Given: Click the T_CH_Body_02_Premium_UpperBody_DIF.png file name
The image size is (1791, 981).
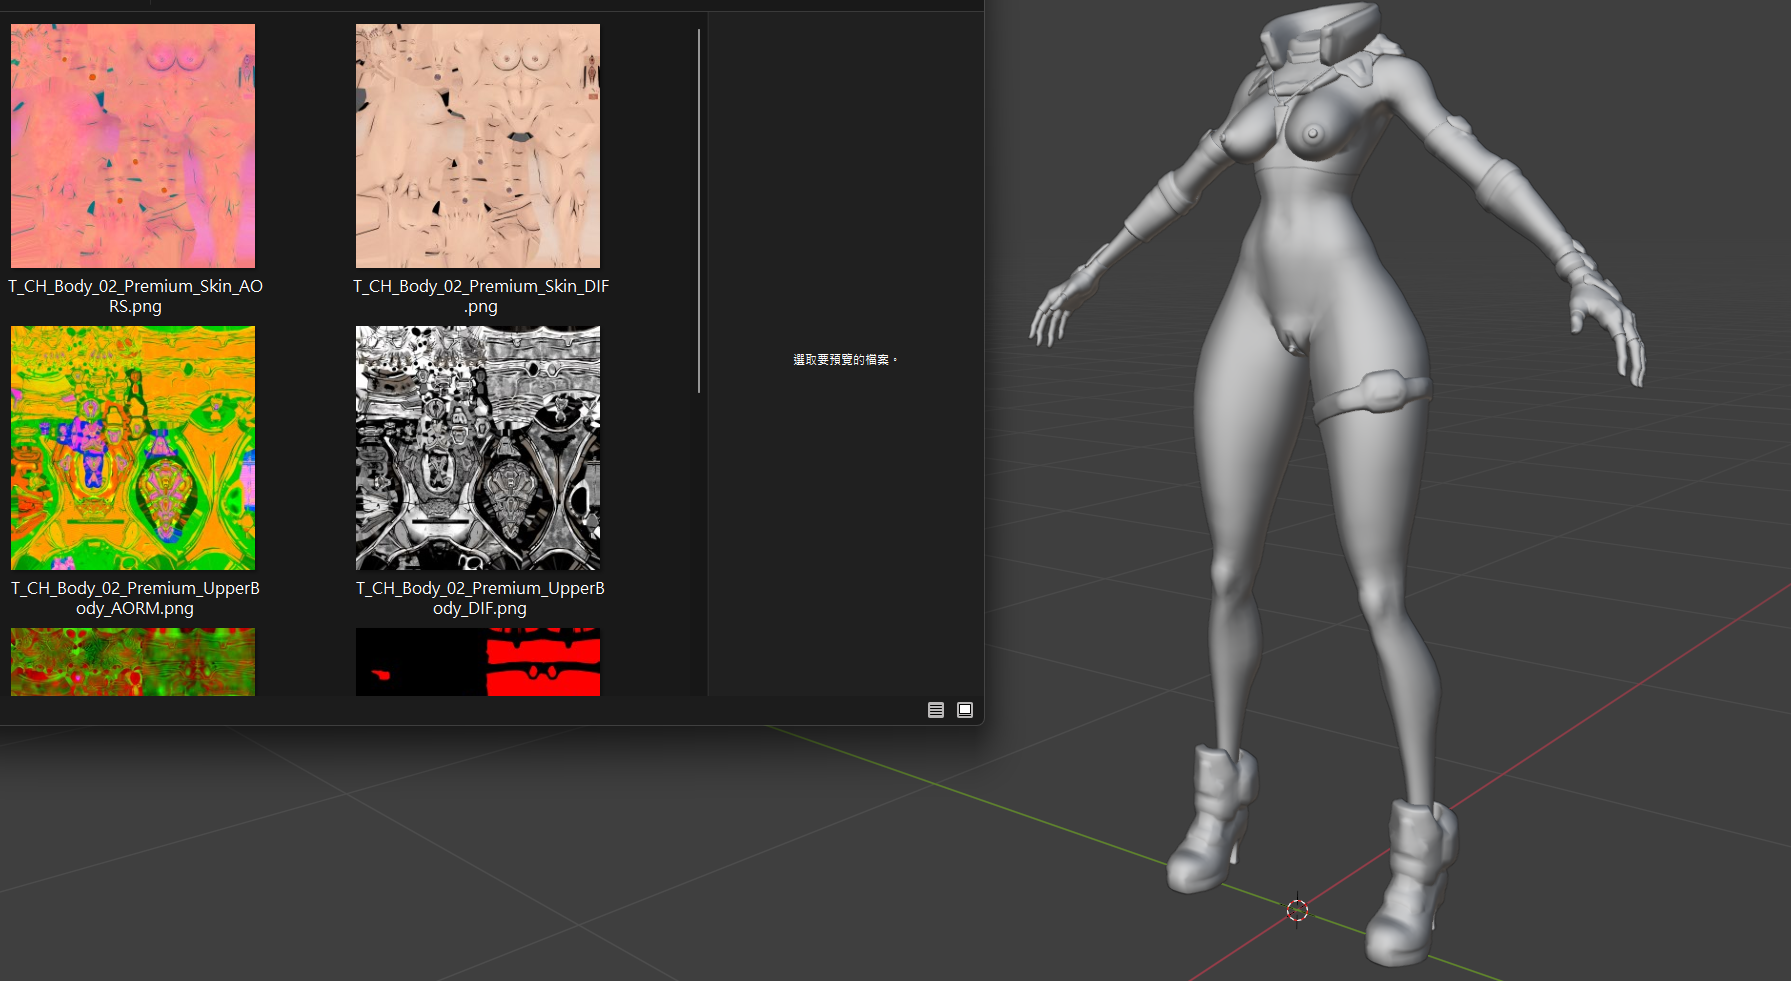Looking at the screenshot, I should pos(480,598).
